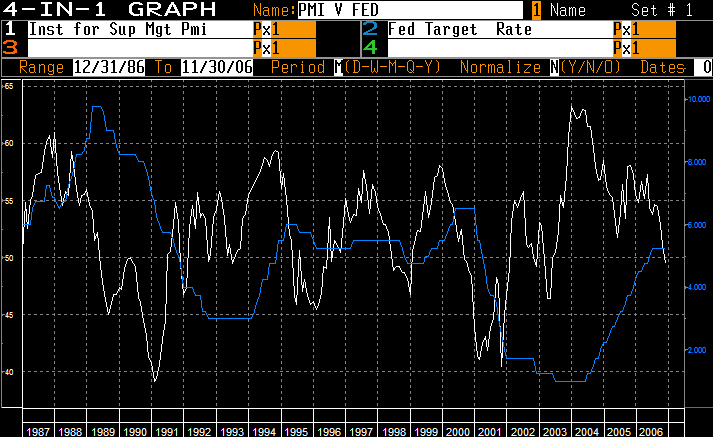Click the orange number 3 series marker
The image size is (713, 437).
point(10,48)
